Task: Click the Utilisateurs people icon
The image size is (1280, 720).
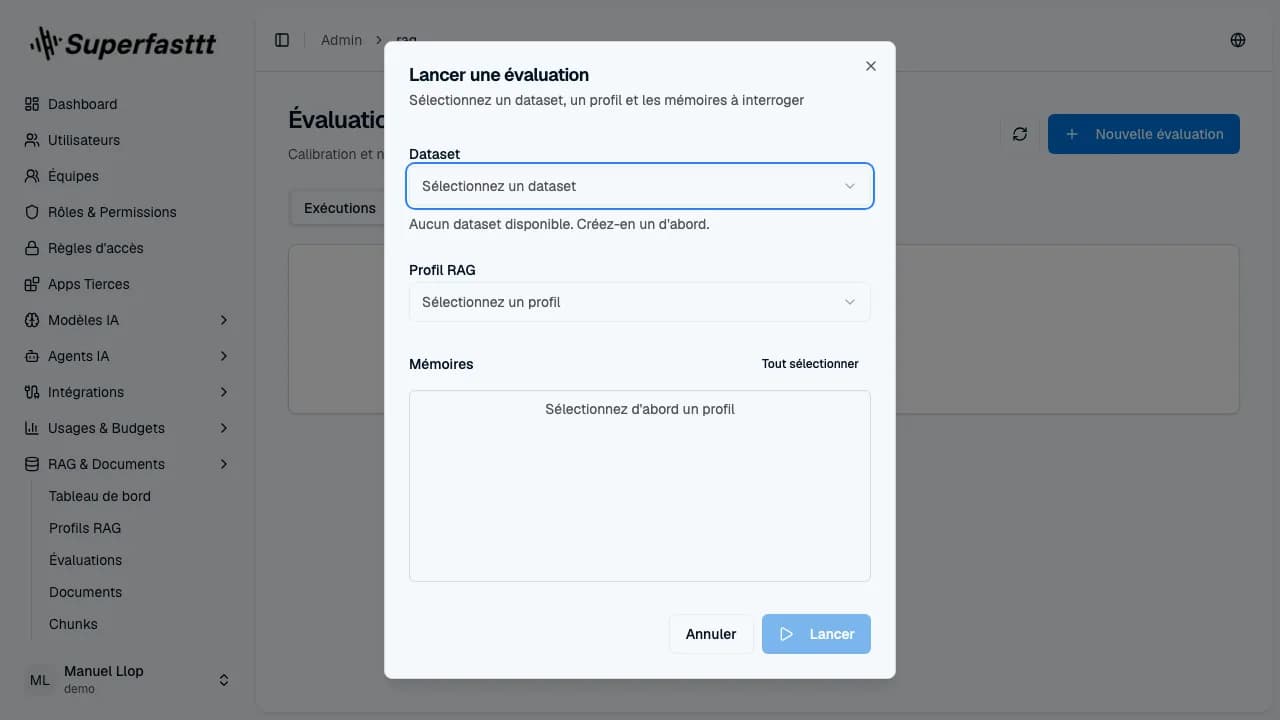Action: 32,140
